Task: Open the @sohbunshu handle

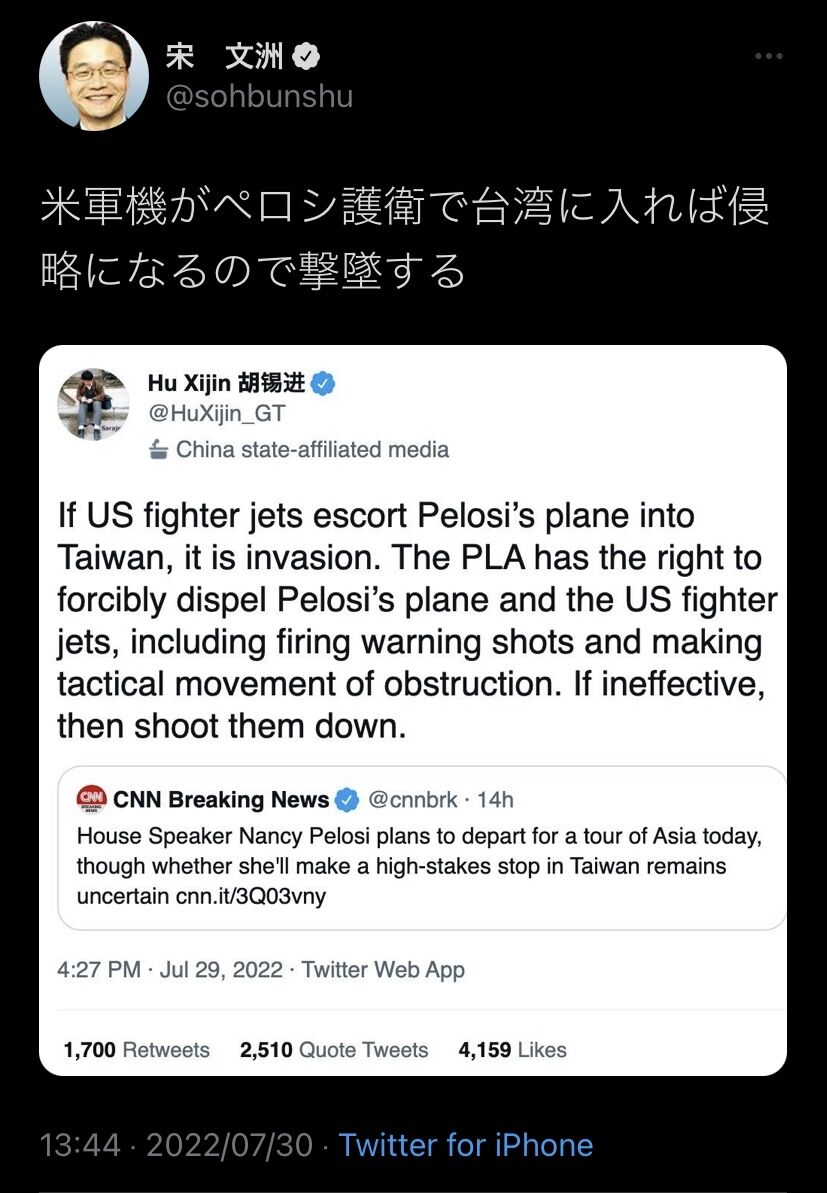Action: (x=257, y=97)
